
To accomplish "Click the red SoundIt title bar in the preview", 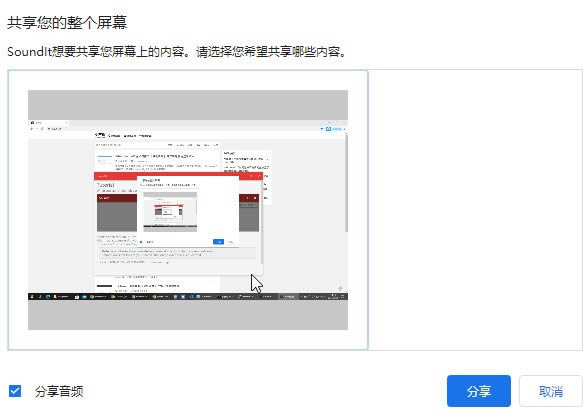I will pos(178,176).
